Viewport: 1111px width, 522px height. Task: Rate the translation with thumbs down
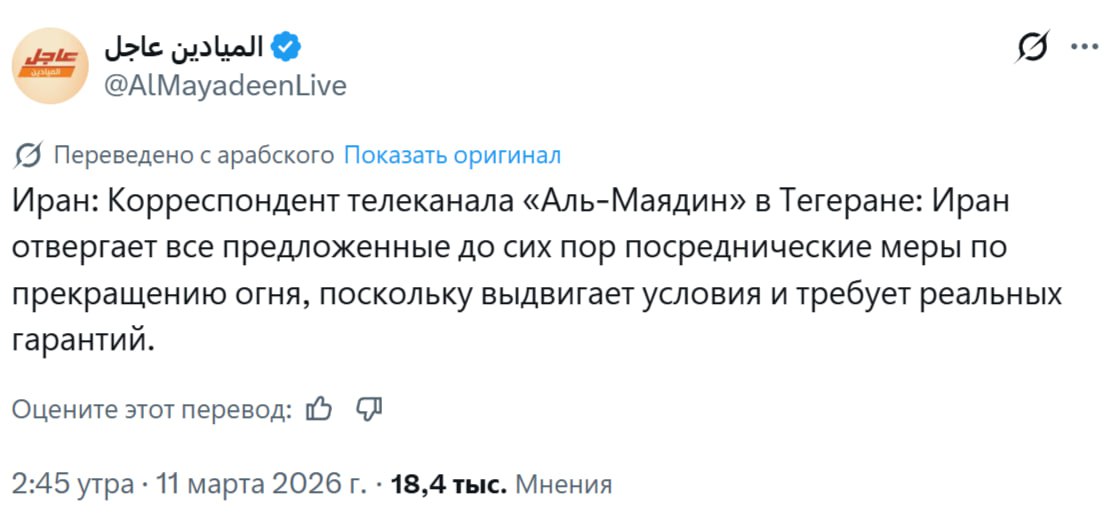(369, 408)
